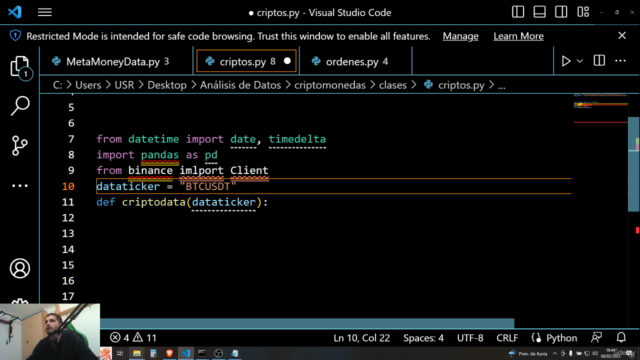The image size is (640, 360).
Task: Click the Learn More link
Action: pyautogui.click(x=518, y=36)
